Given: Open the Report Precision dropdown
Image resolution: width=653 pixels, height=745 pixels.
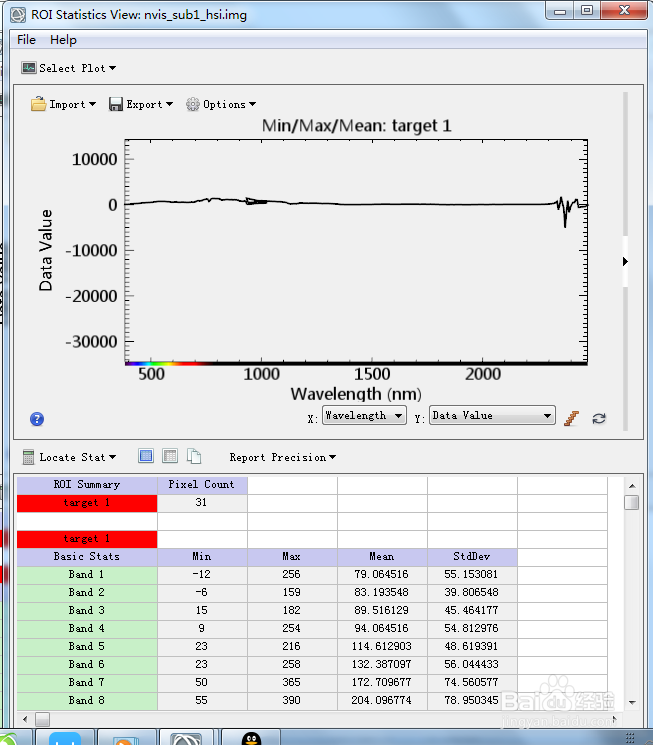Looking at the screenshot, I should (x=283, y=457).
